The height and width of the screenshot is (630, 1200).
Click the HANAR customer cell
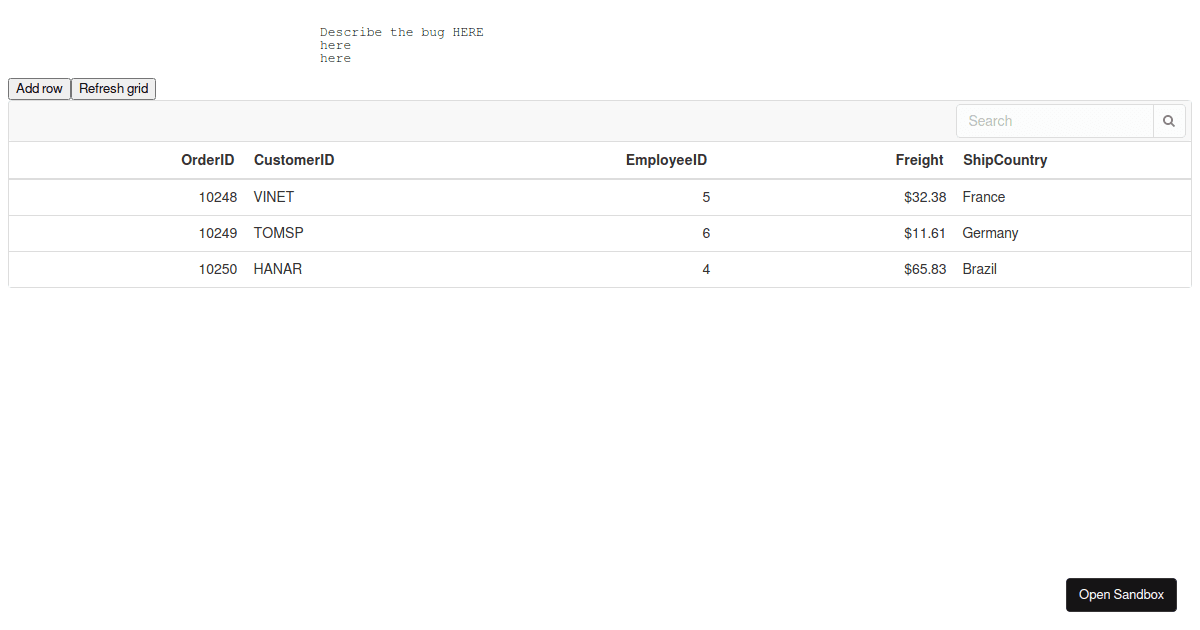tap(278, 269)
